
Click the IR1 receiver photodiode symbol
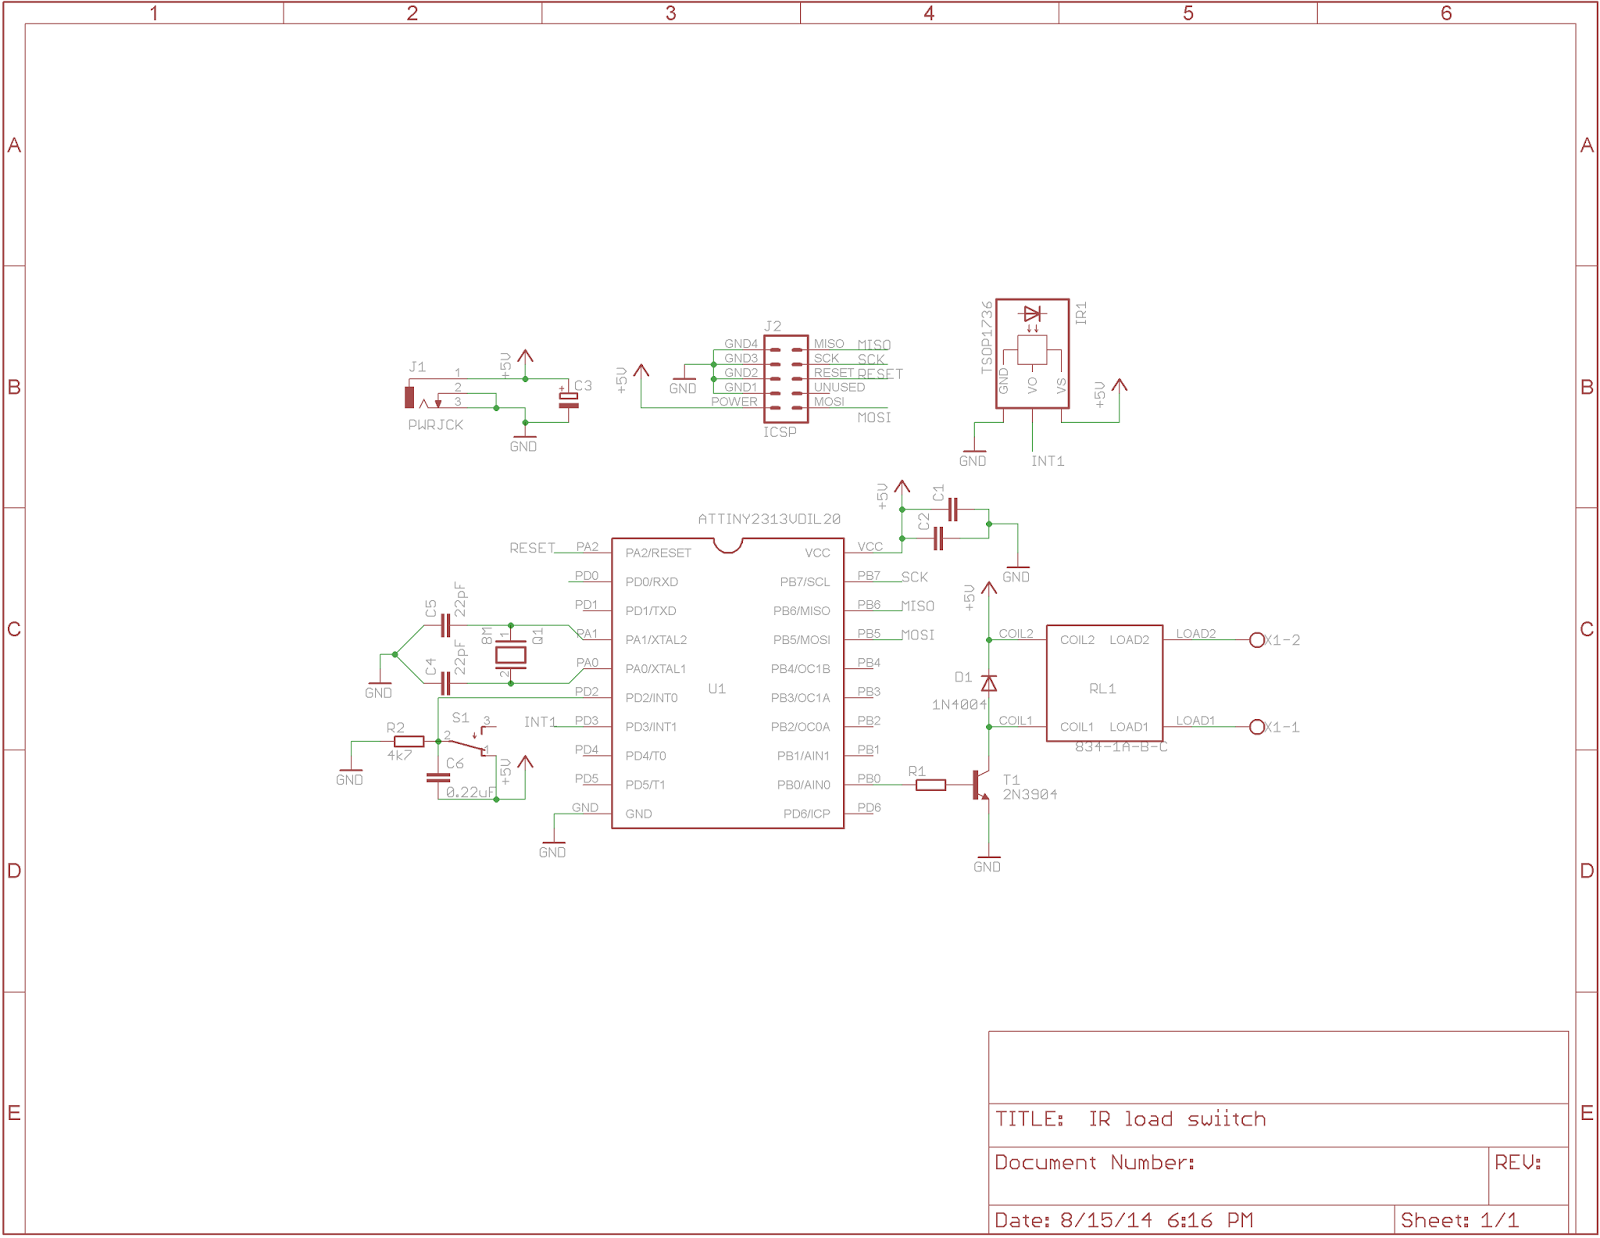tap(1032, 314)
